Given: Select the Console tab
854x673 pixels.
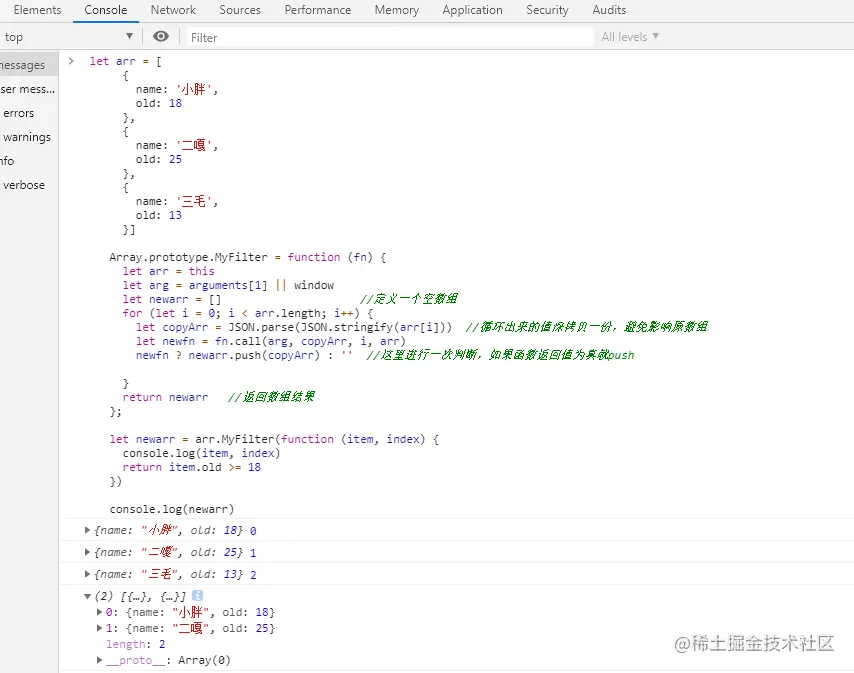Looking at the screenshot, I should click(106, 10).
